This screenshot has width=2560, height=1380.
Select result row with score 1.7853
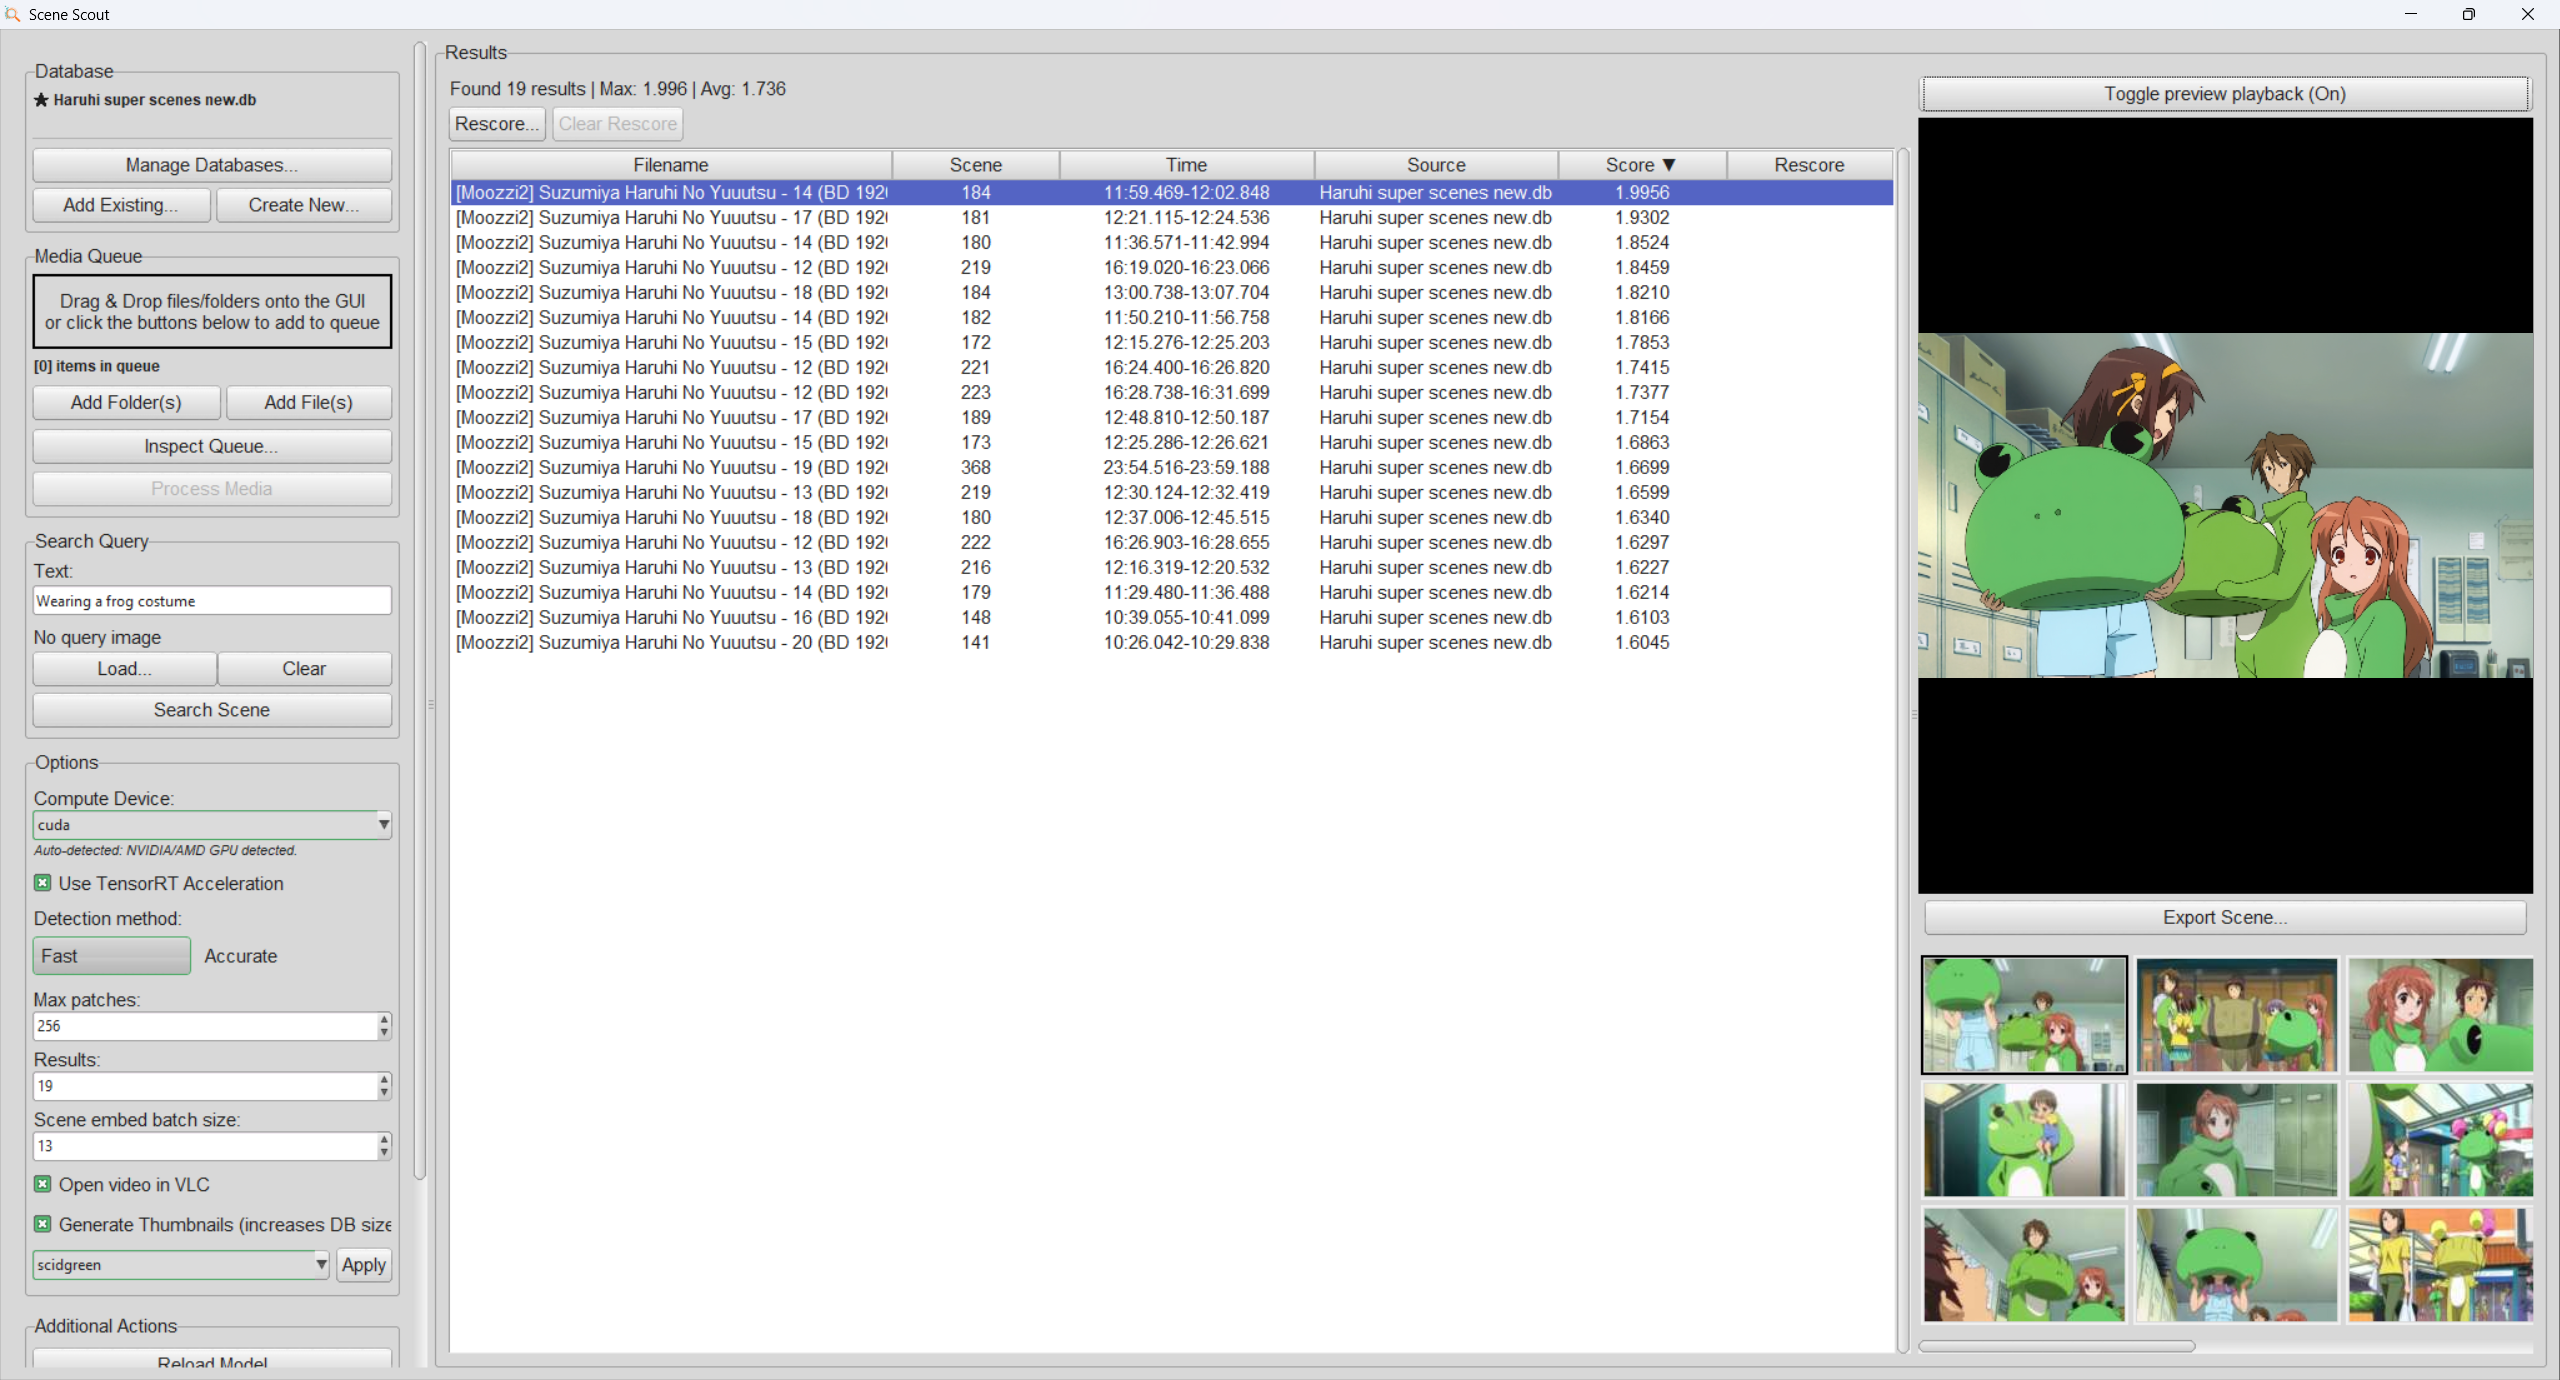[x=1171, y=343]
